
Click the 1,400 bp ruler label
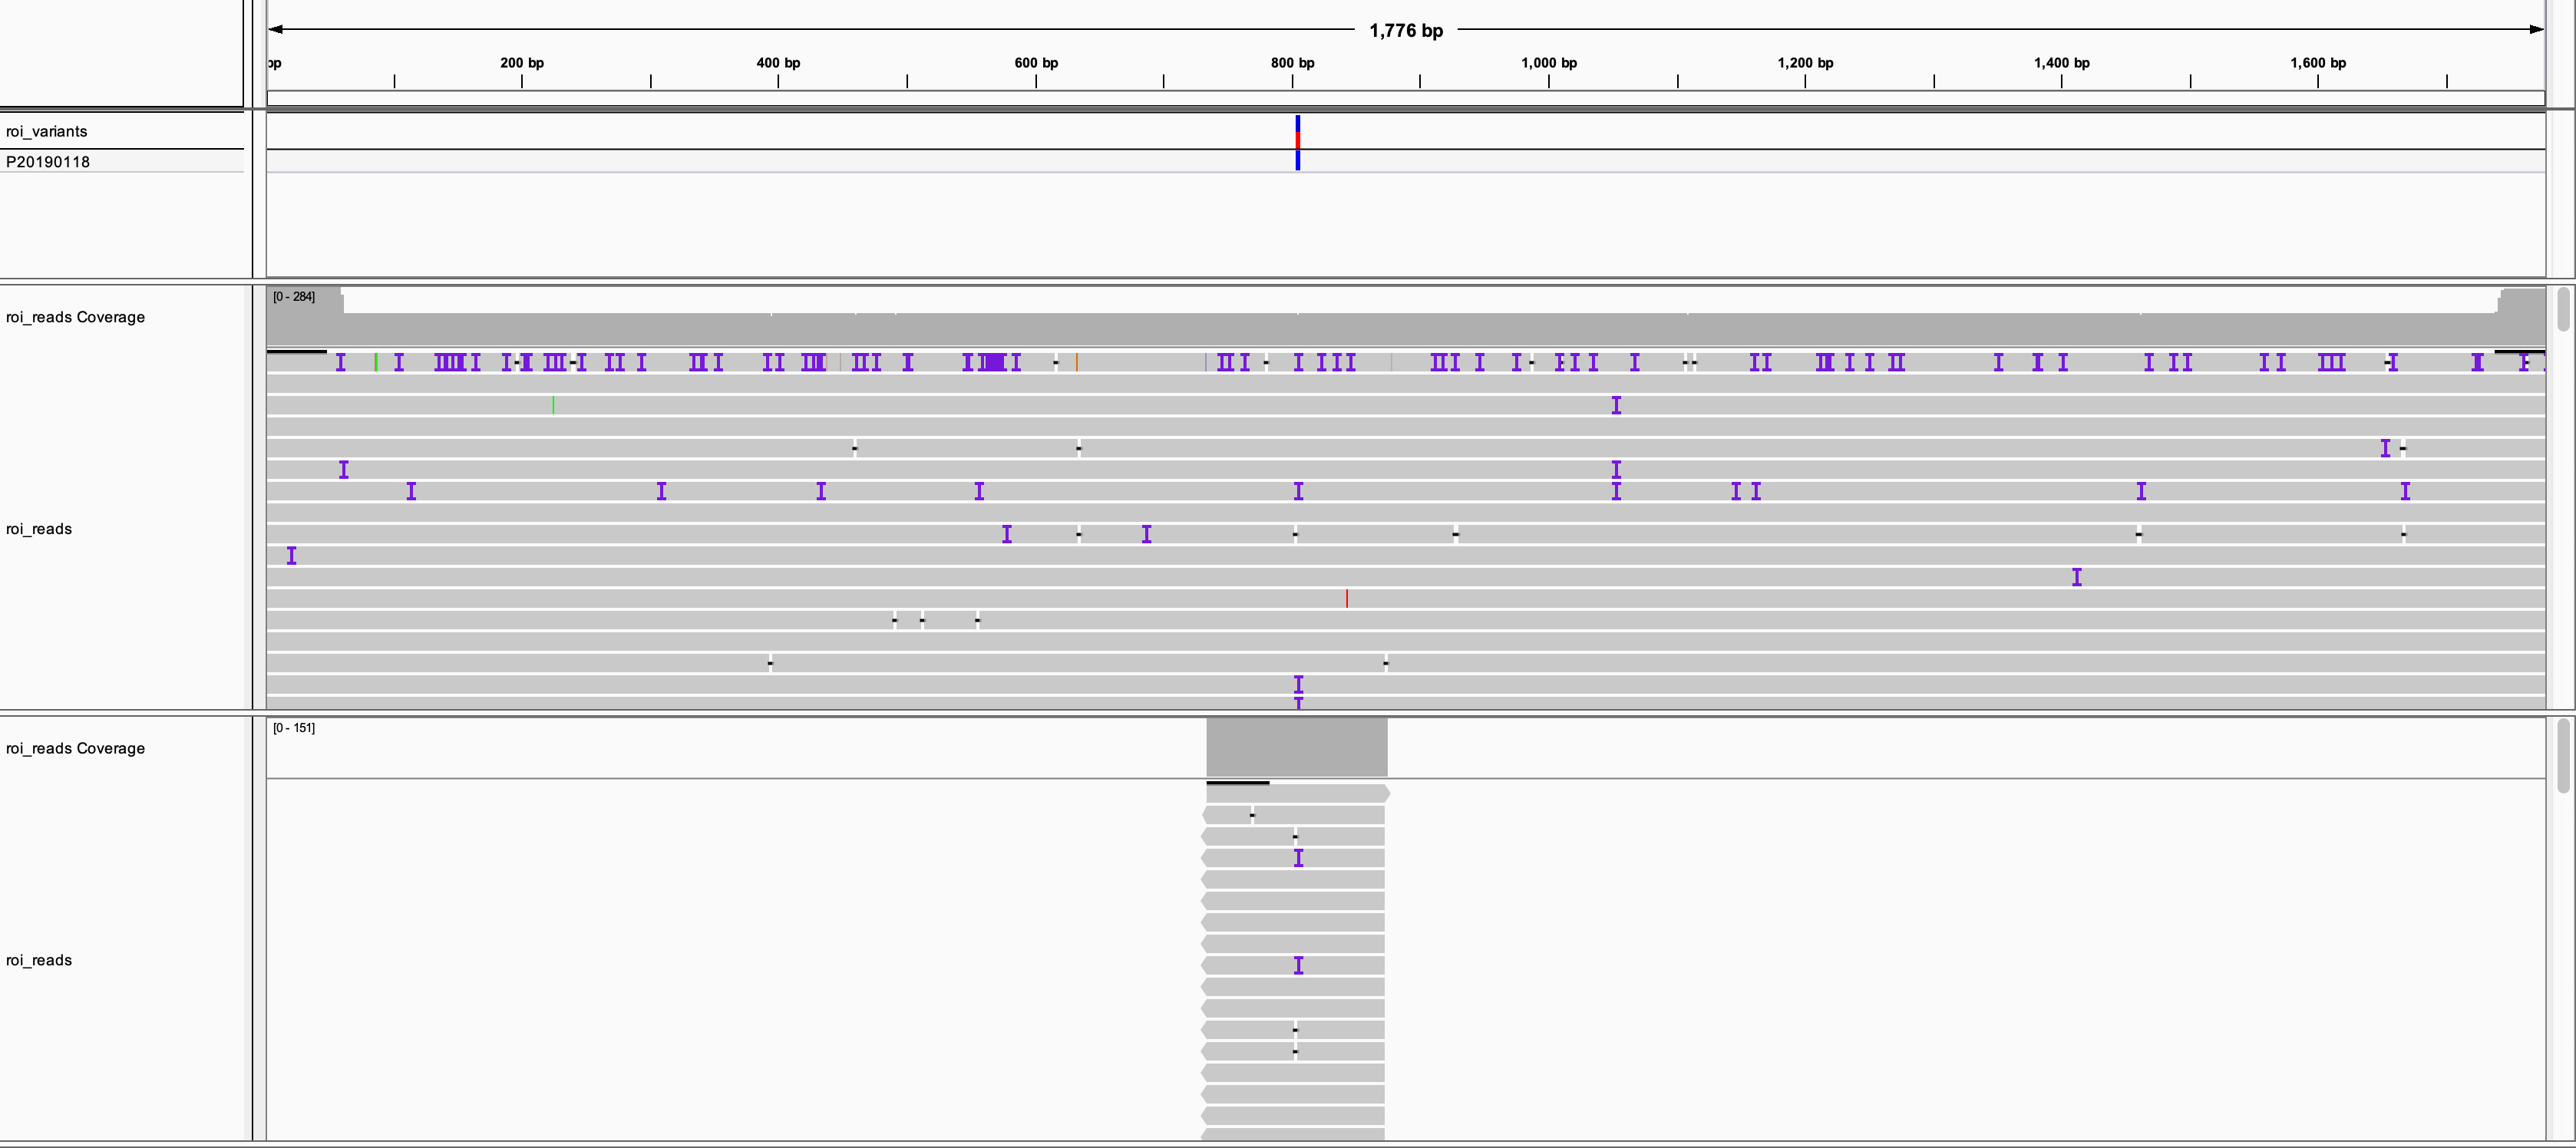tap(2061, 63)
